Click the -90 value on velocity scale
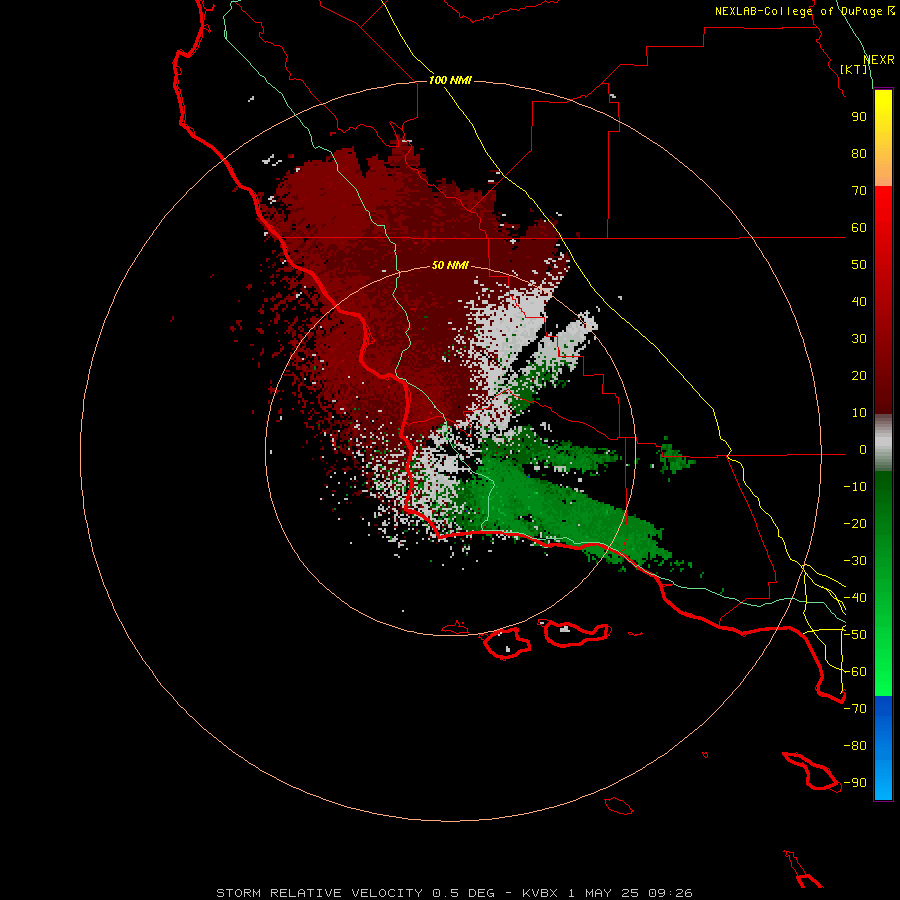This screenshot has width=900, height=900. [x=855, y=783]
